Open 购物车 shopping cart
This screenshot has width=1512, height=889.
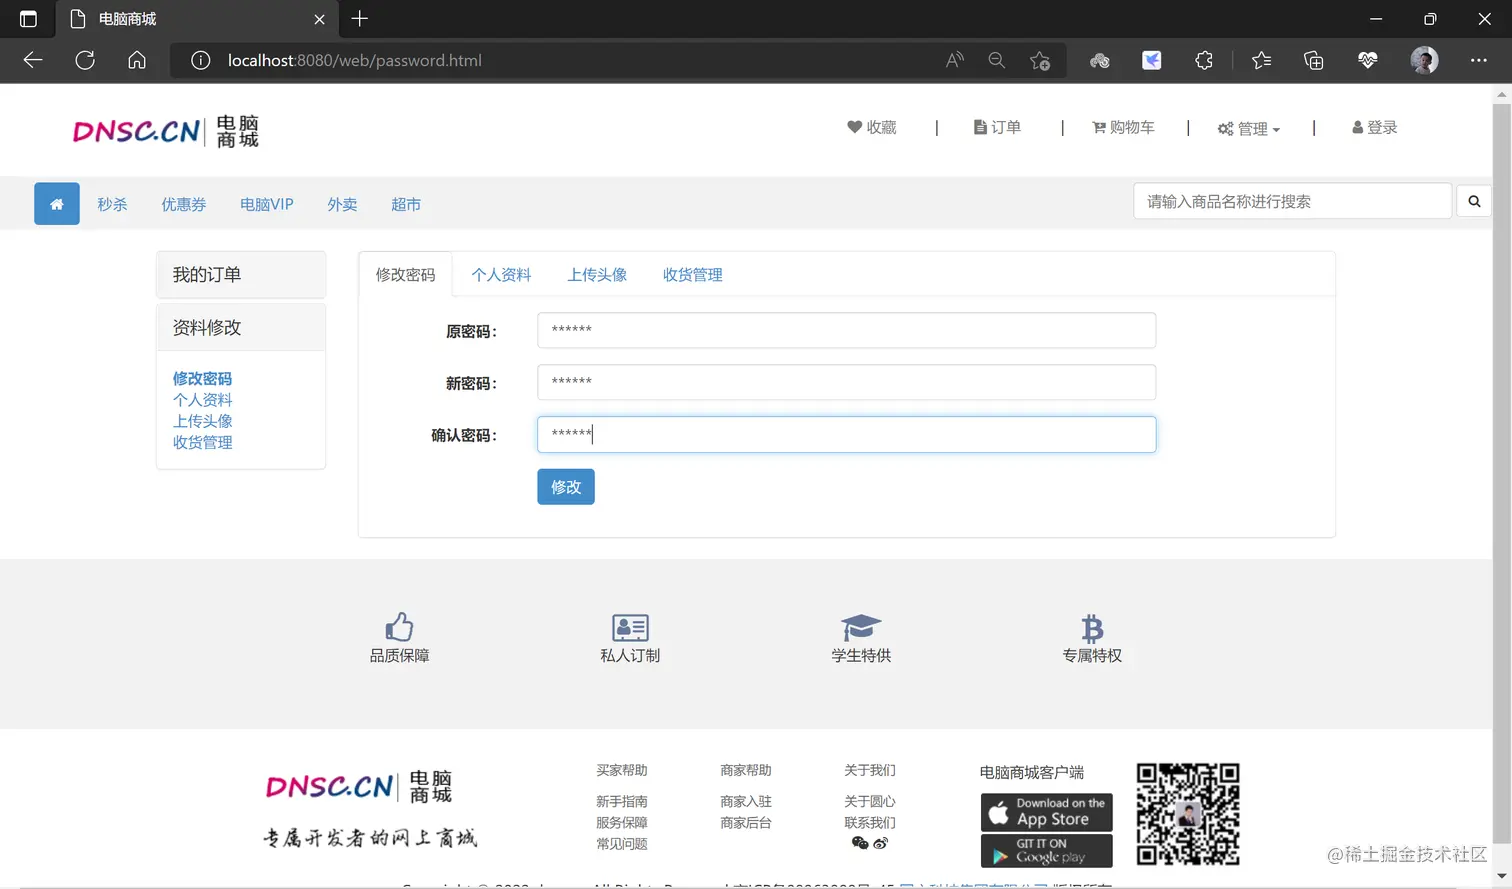(x=1123, y=127)
